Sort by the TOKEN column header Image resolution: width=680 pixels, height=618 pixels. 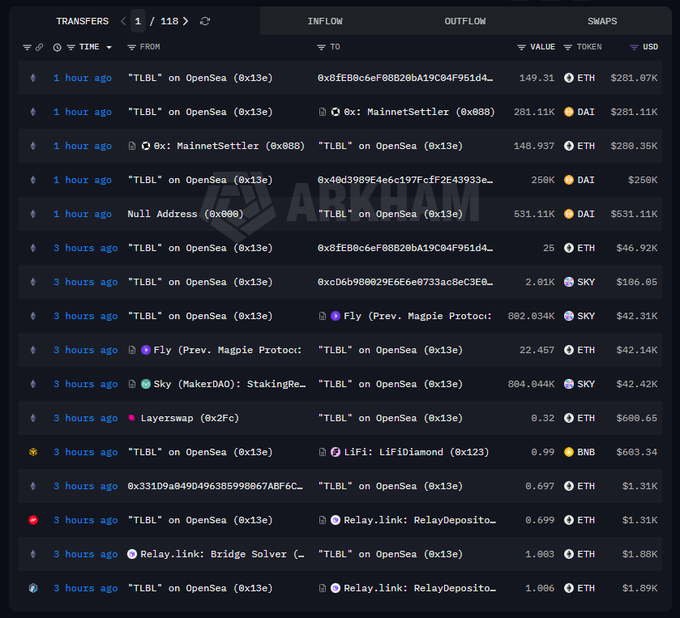point(589,47)
